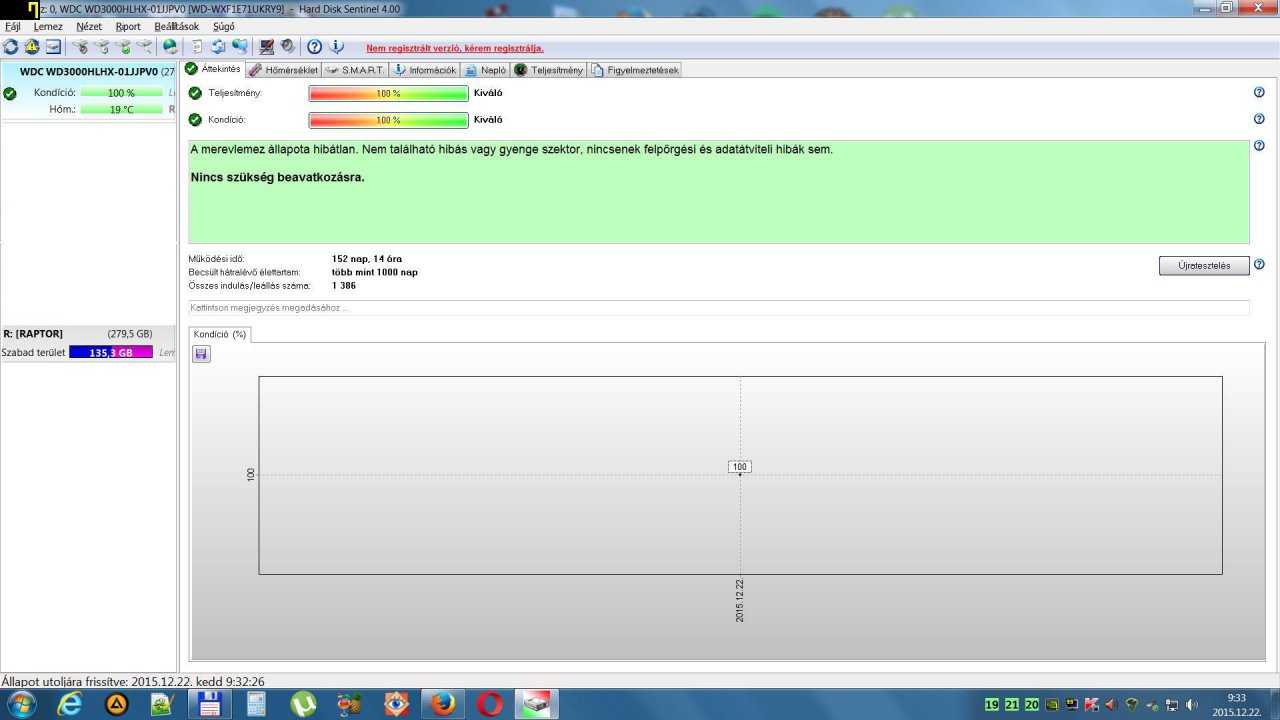Open the Riport menu
1280x720 pixels.
point(128,26)
